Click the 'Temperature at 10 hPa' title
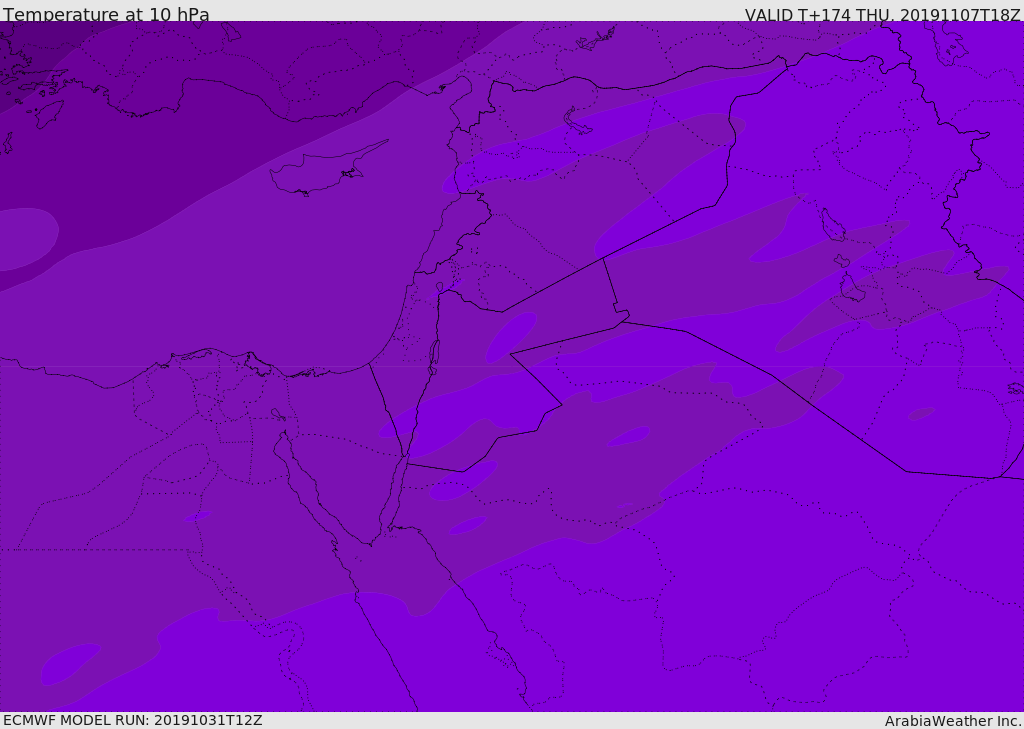This screenshot has height=729, width=1024. [x=106, y=14]
